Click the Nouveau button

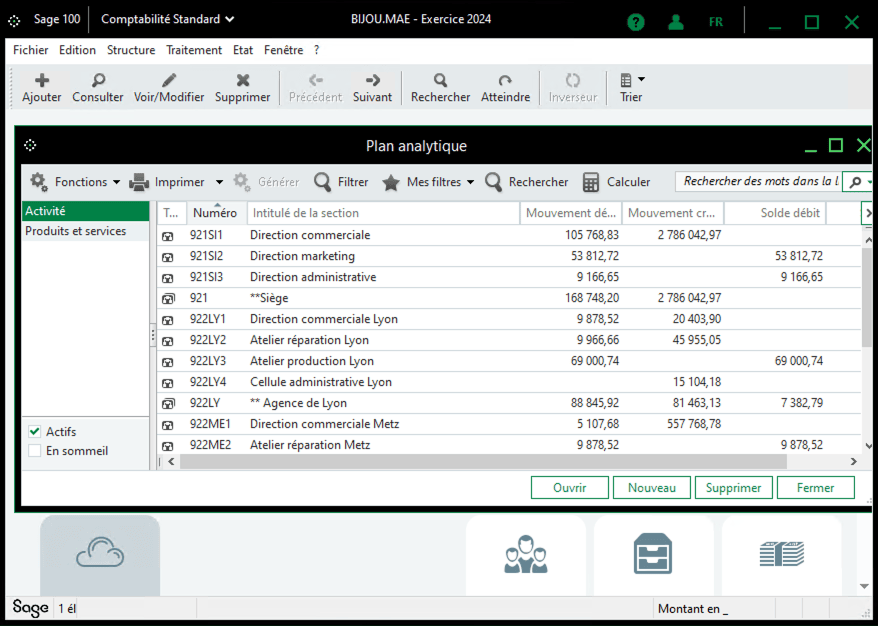click(x=652, y=488)
